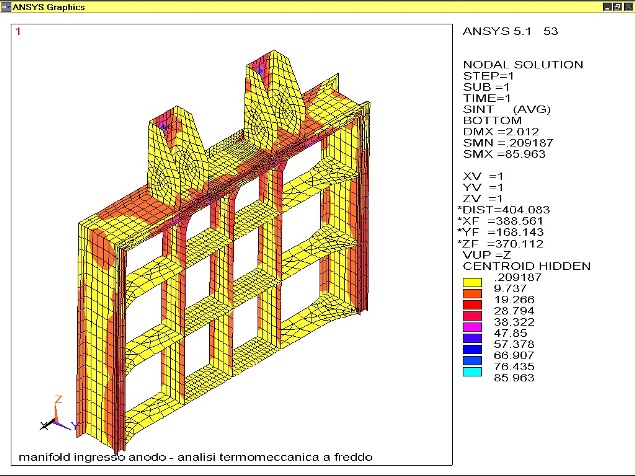Pick the blue 66.907 legend swatch
This screenshot has height=476, width=635.
point(472,361)
